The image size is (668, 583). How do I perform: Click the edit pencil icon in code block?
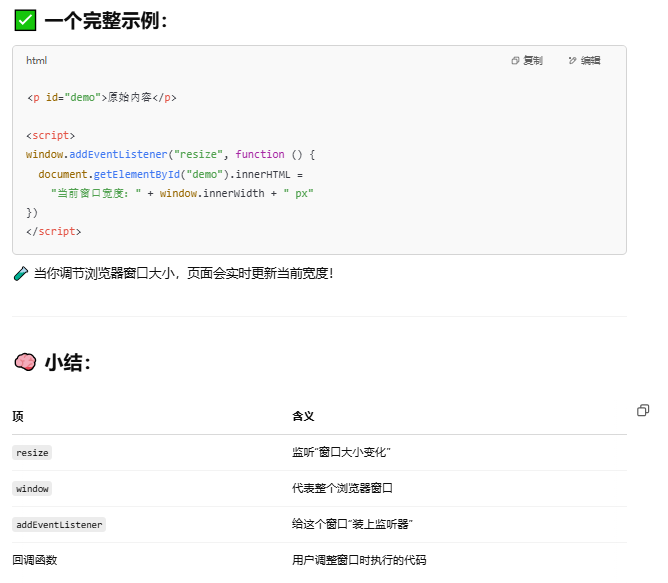click(572, 61)
